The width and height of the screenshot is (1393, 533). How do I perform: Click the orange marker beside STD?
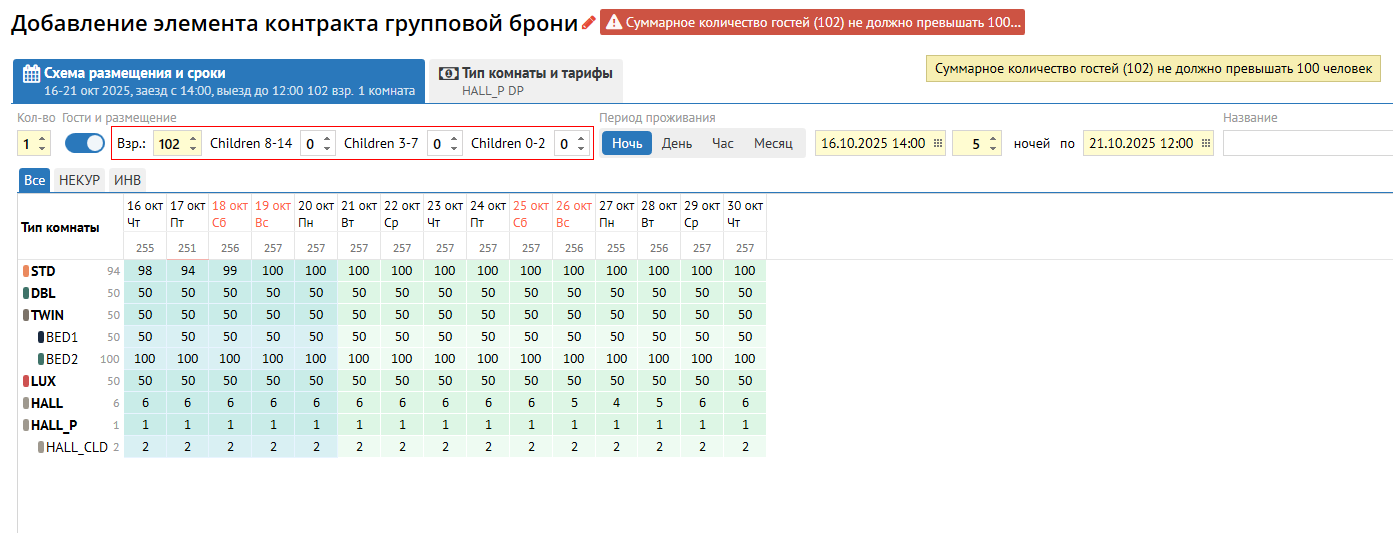pyautogui.click(x=25, y=271)
